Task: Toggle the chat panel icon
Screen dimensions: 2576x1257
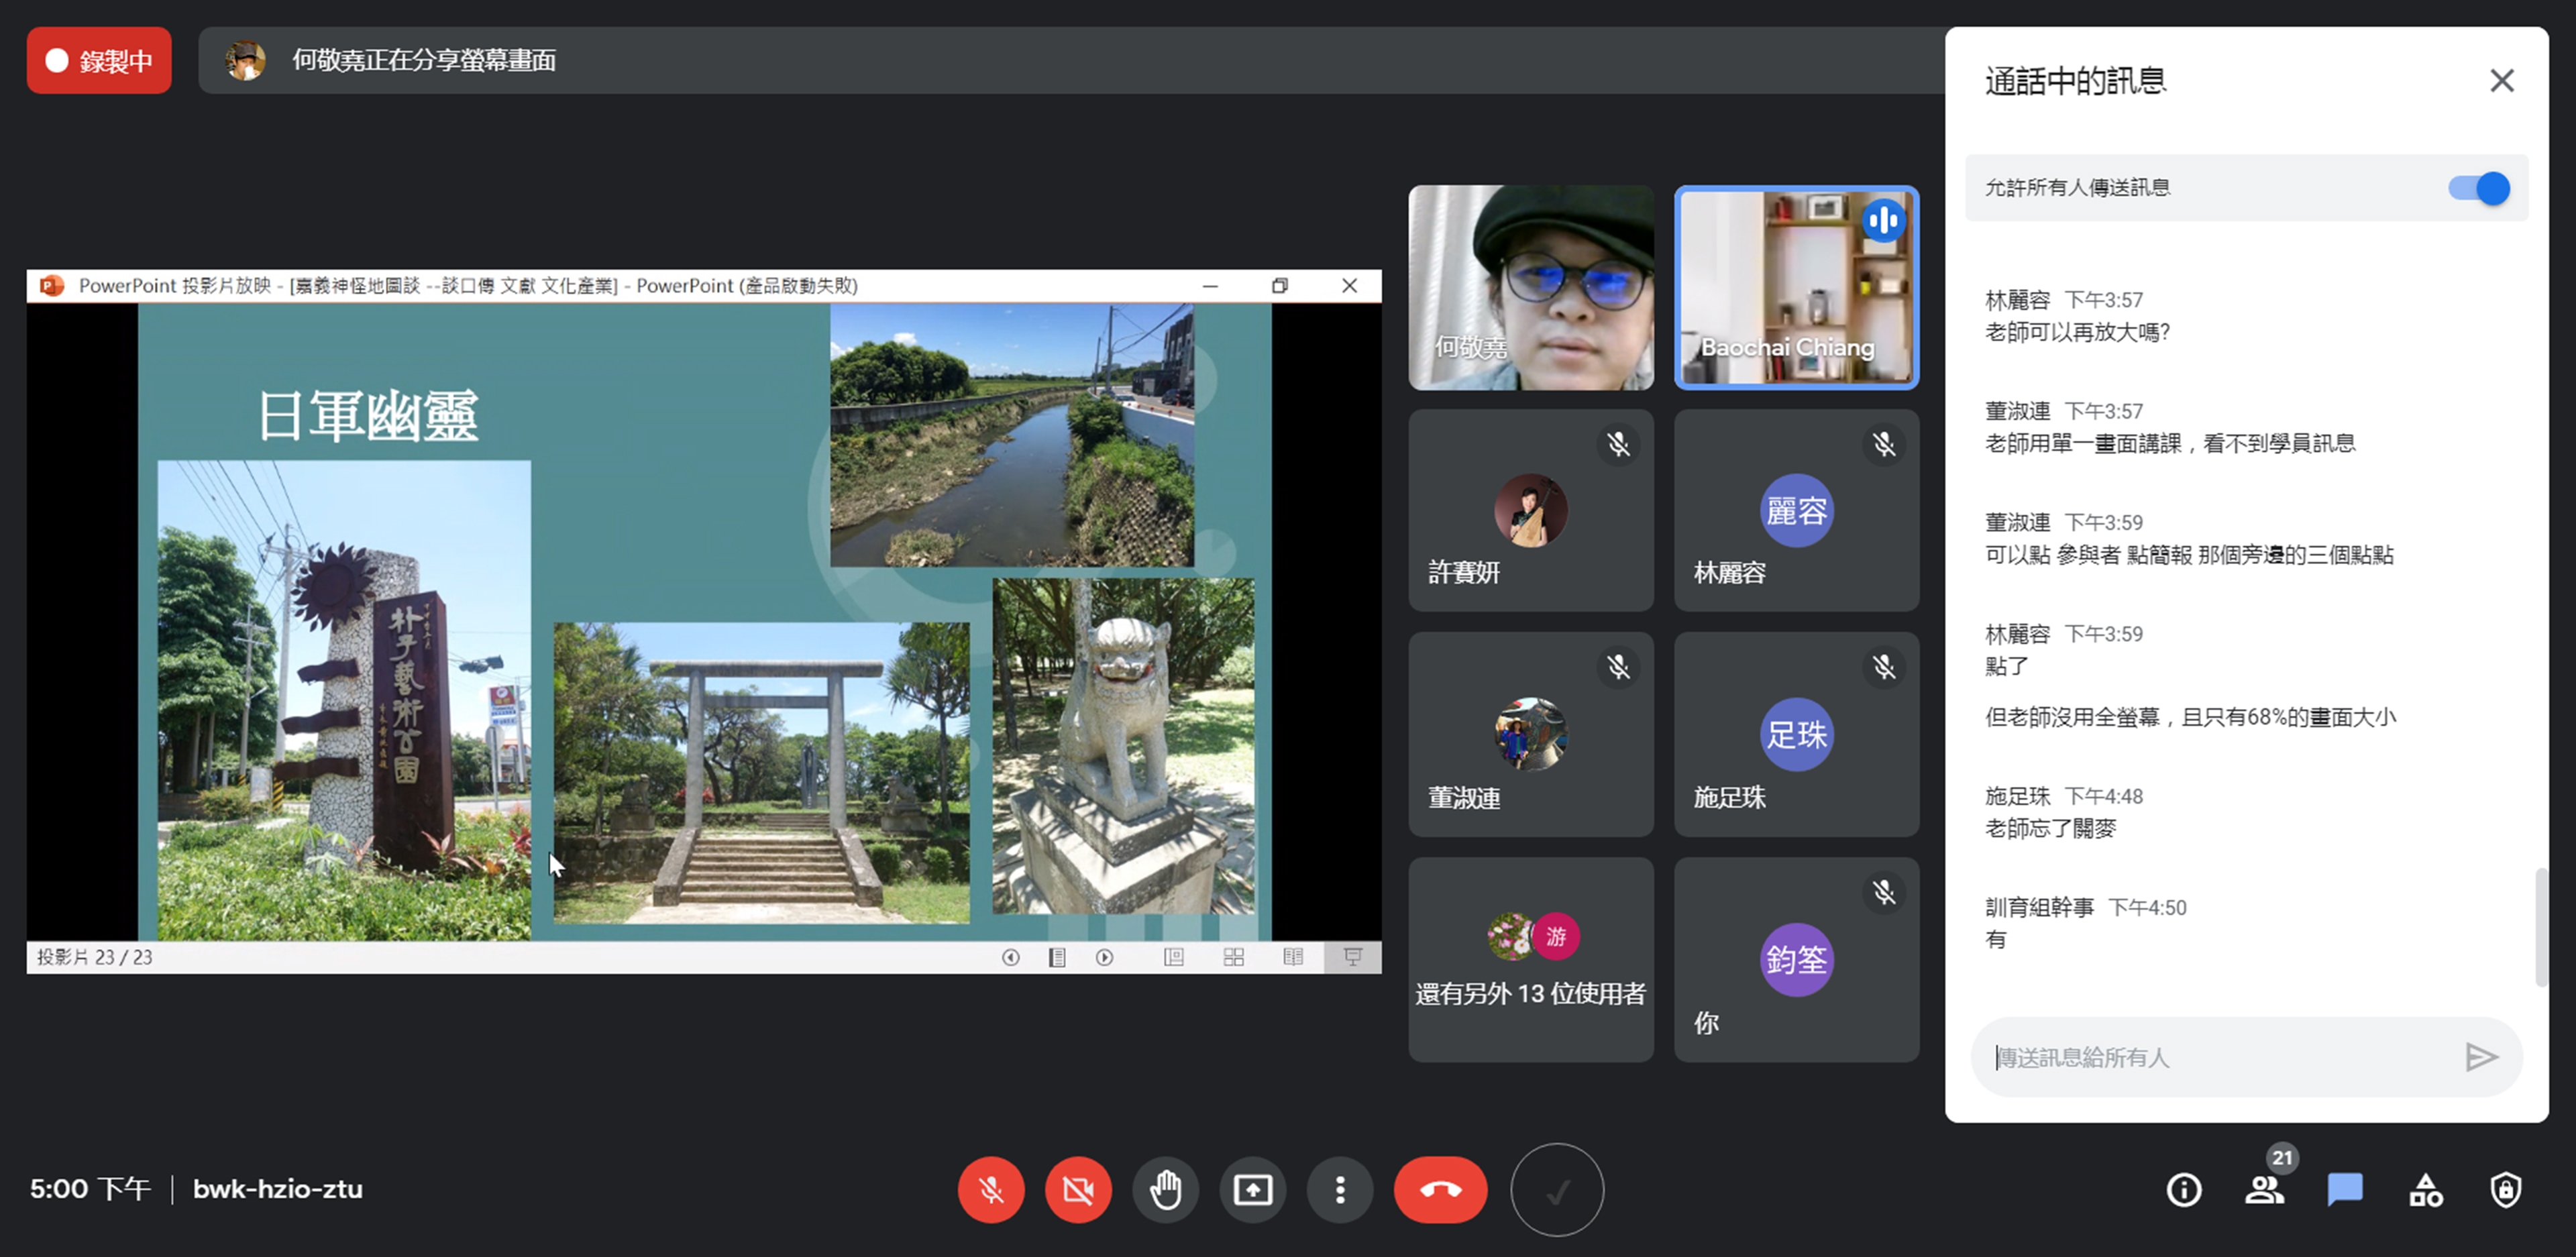Action: (2344, 1190)
